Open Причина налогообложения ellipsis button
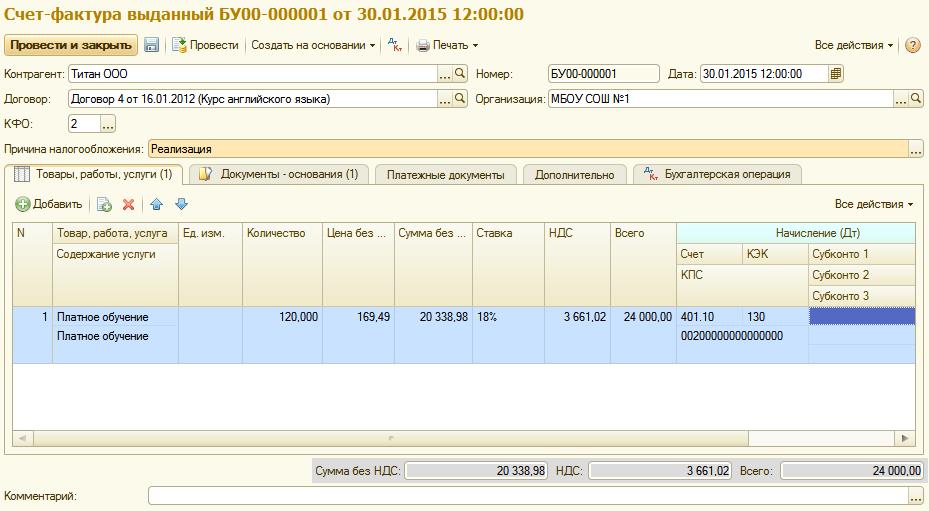The height and width of the screenshot is (511, 929). pyautogui.click(x=916, y=149)
